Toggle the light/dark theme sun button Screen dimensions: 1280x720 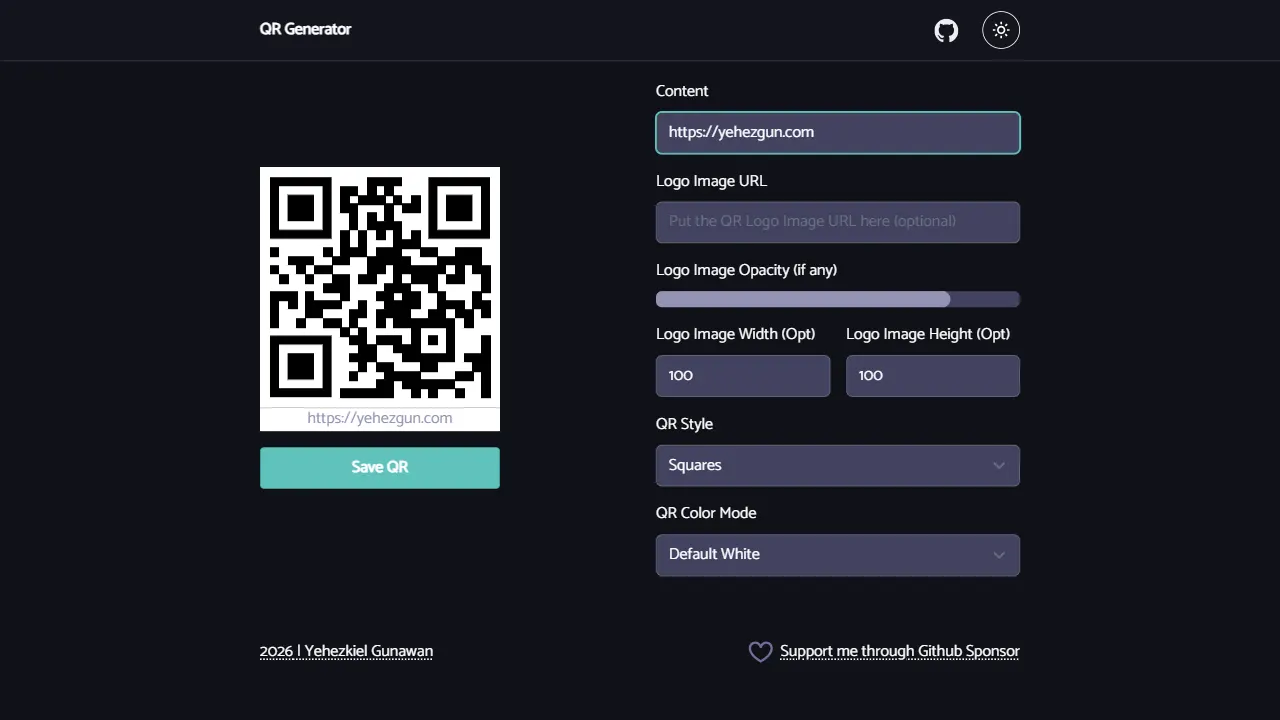point(1001,30)
